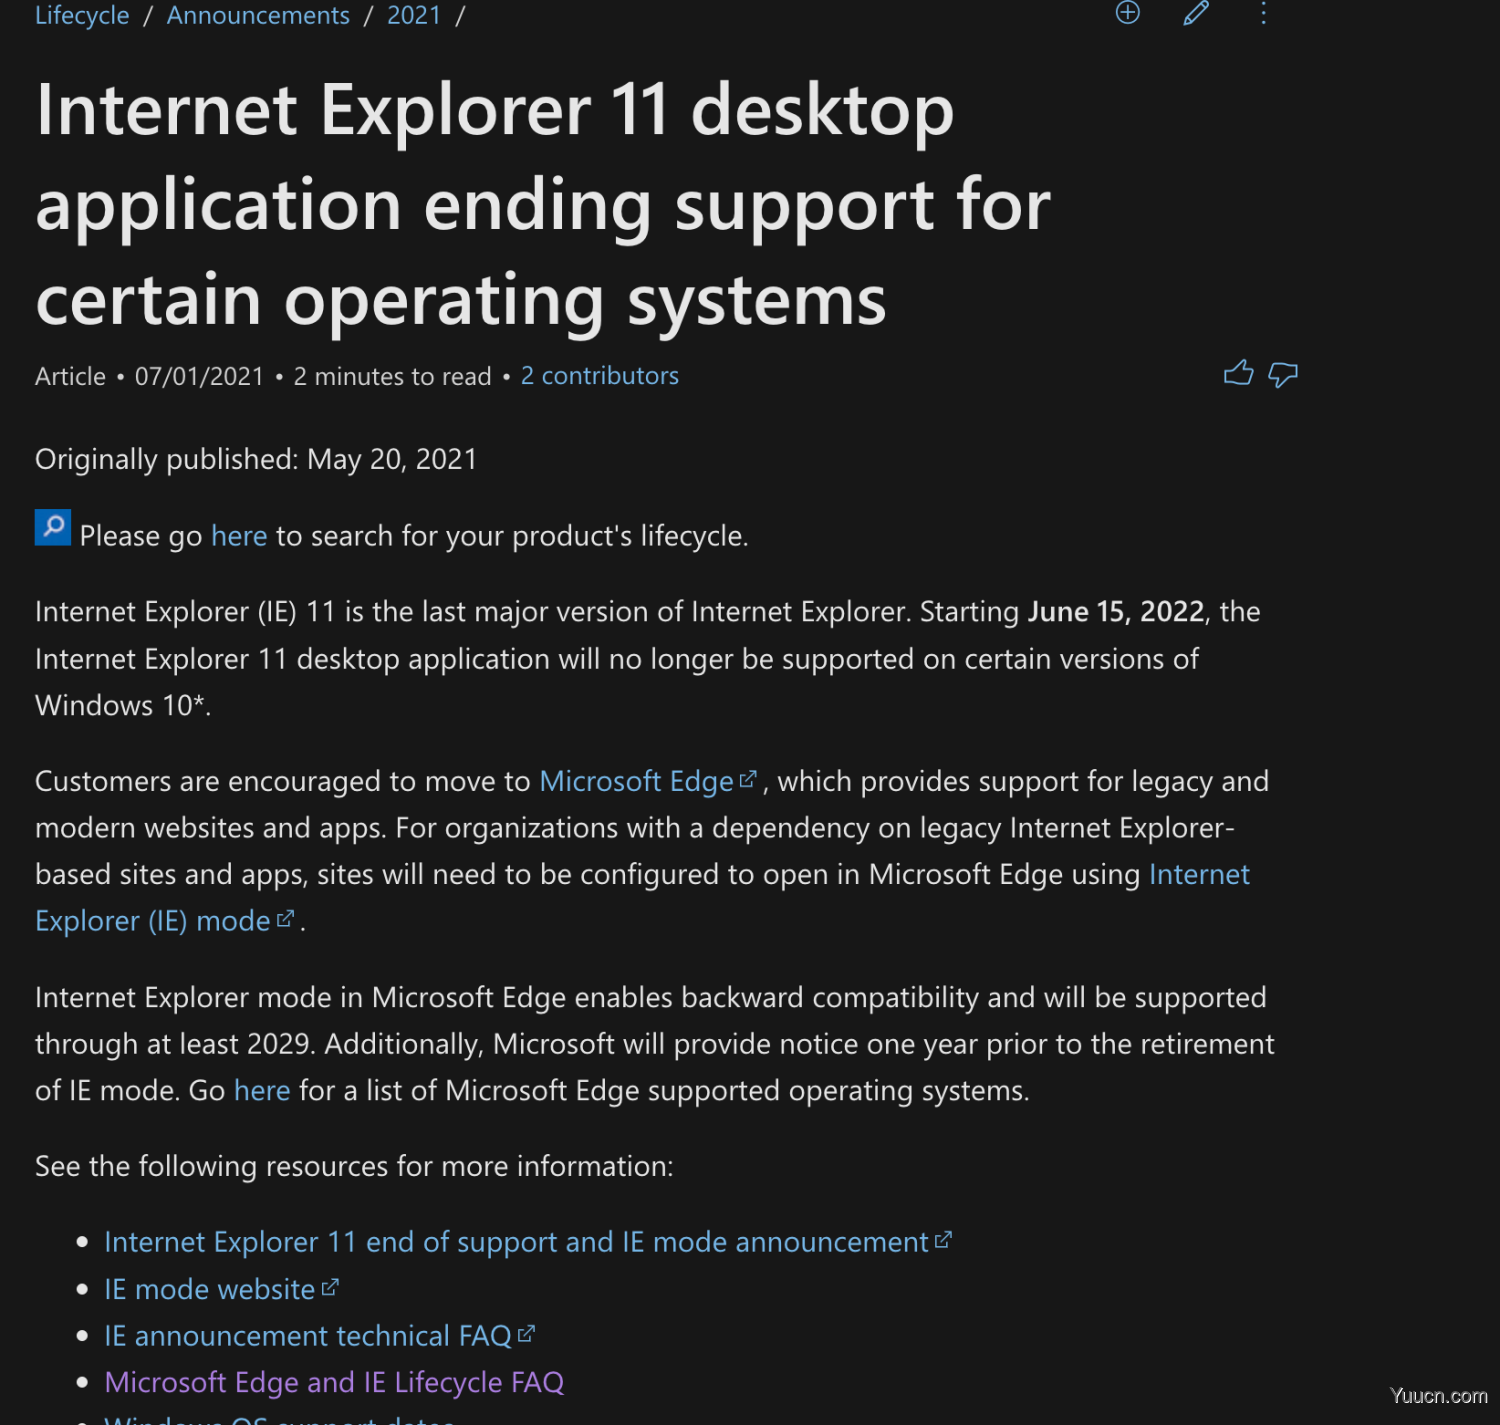
Task: Click 'Originally published: May 20, 2021' text
Action: (256, 459)
